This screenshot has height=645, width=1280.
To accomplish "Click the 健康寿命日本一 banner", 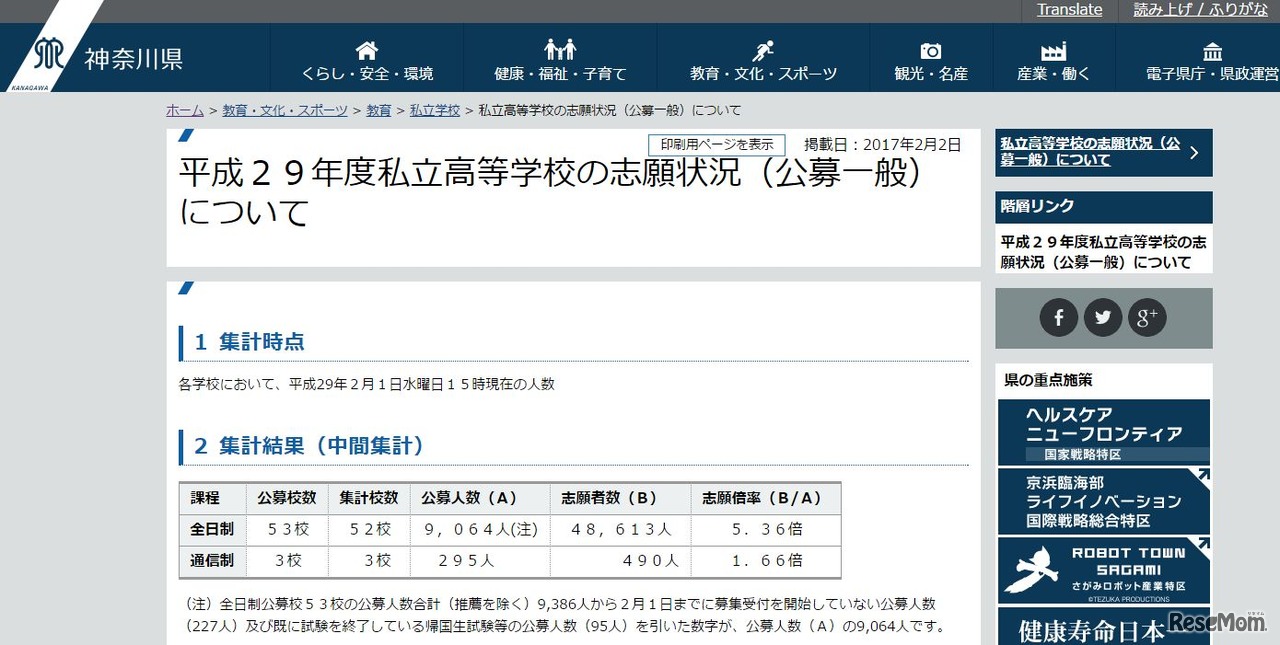I will tap(1091, 628).
